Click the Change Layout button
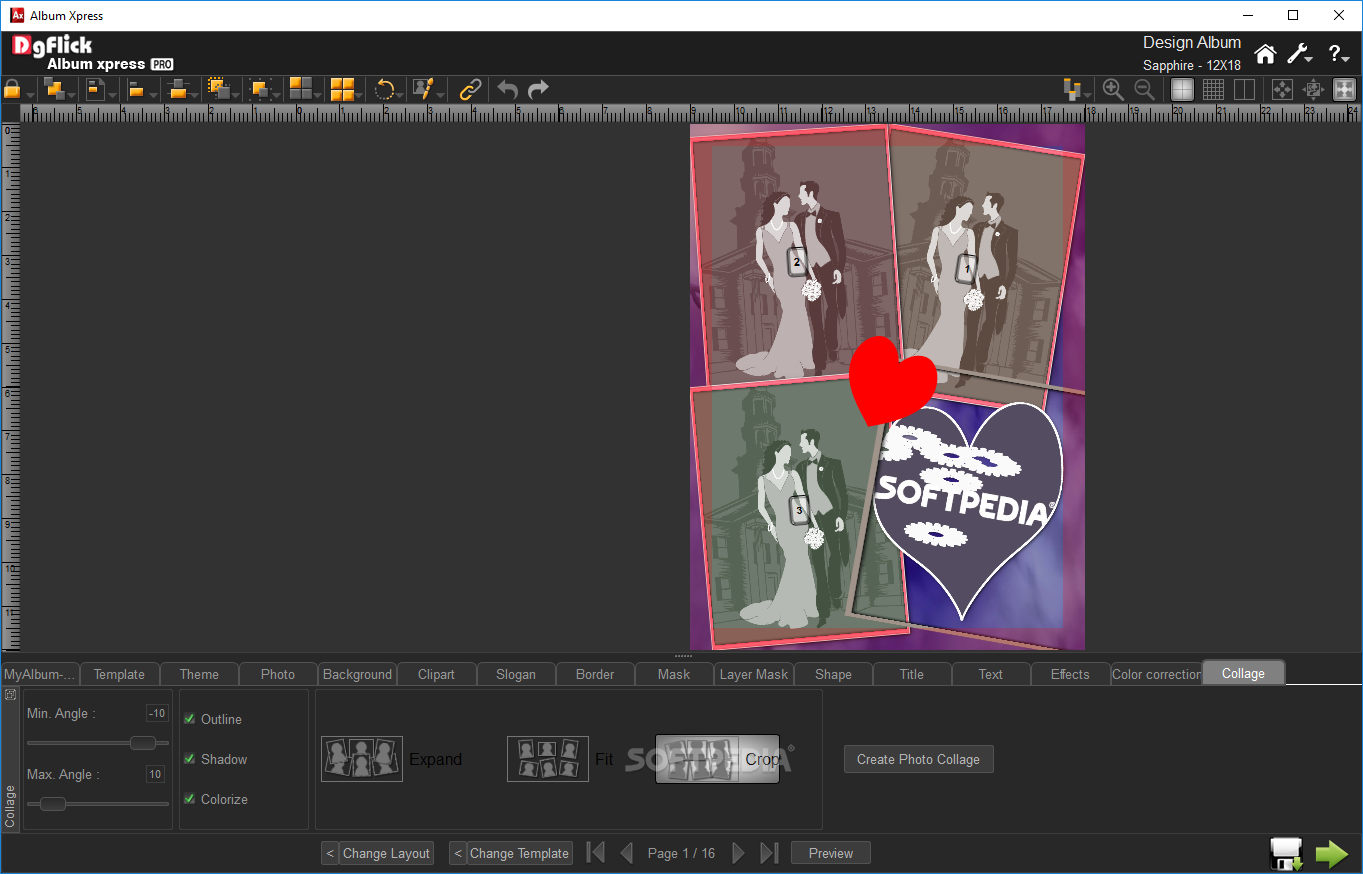1363x874 pixels. point(386,853)
